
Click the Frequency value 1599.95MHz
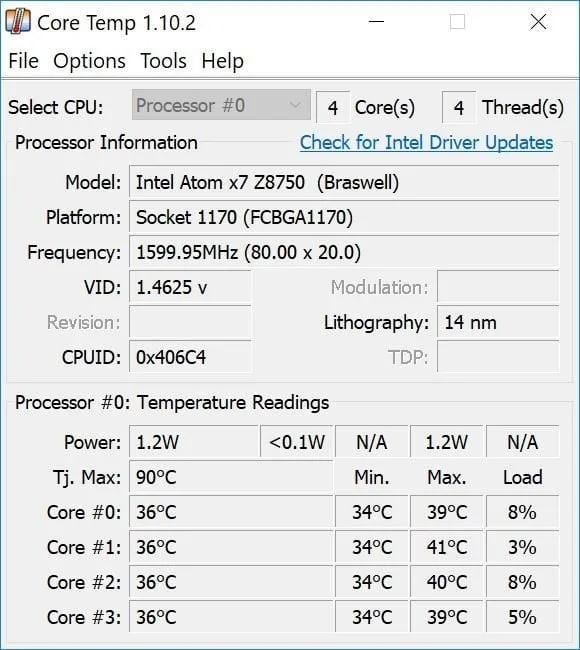coord(344,252)
